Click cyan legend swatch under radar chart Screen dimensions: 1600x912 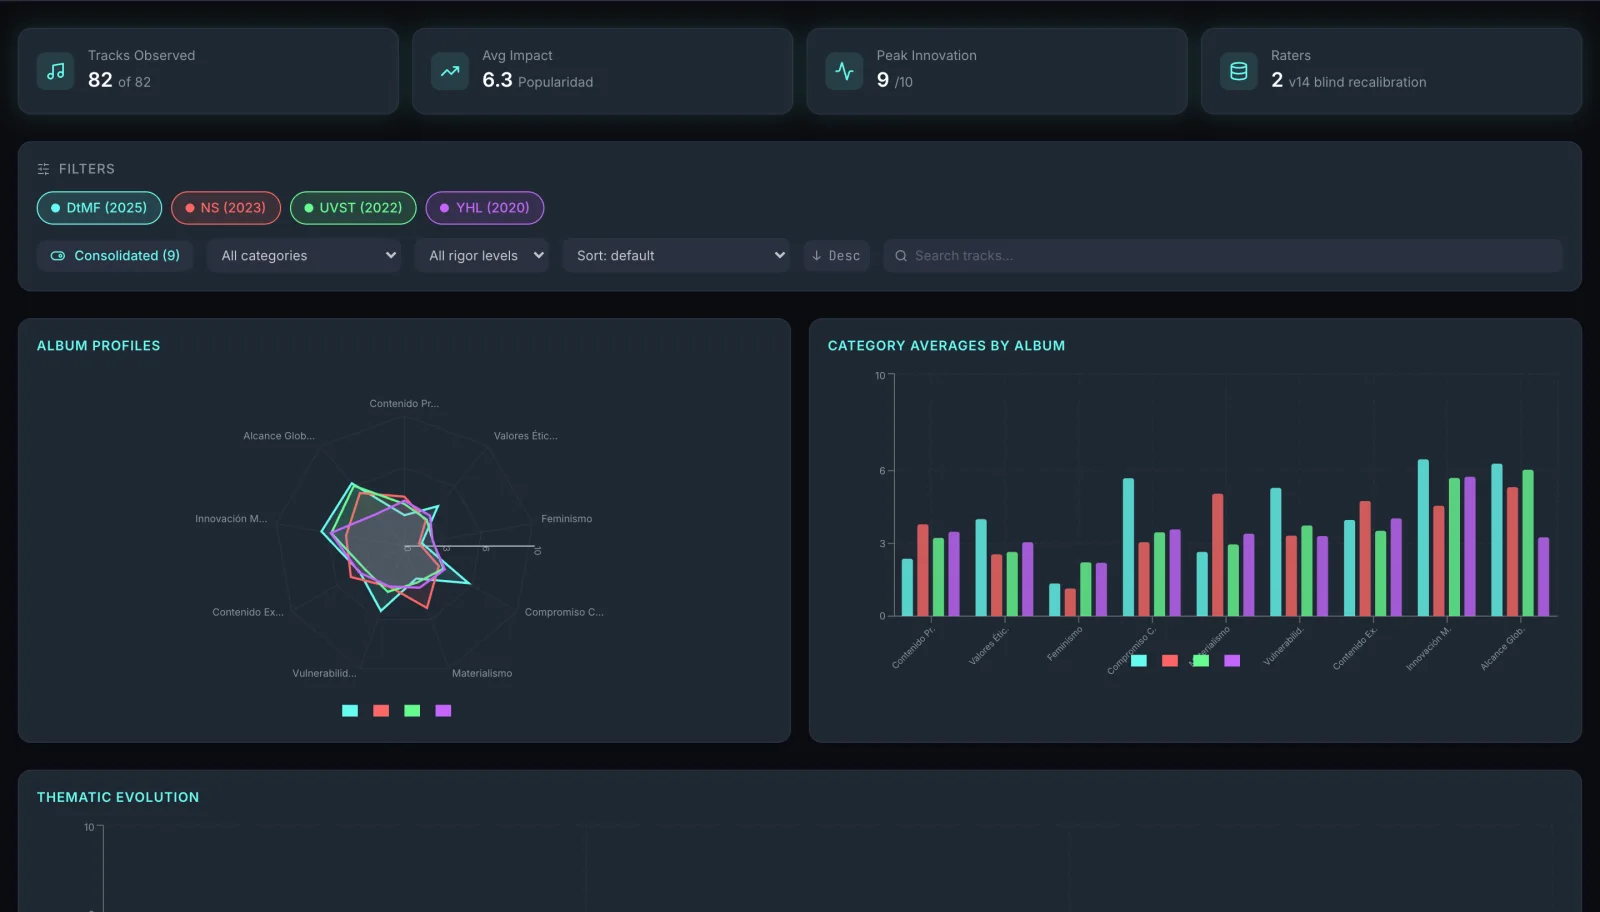coord(350,711)
